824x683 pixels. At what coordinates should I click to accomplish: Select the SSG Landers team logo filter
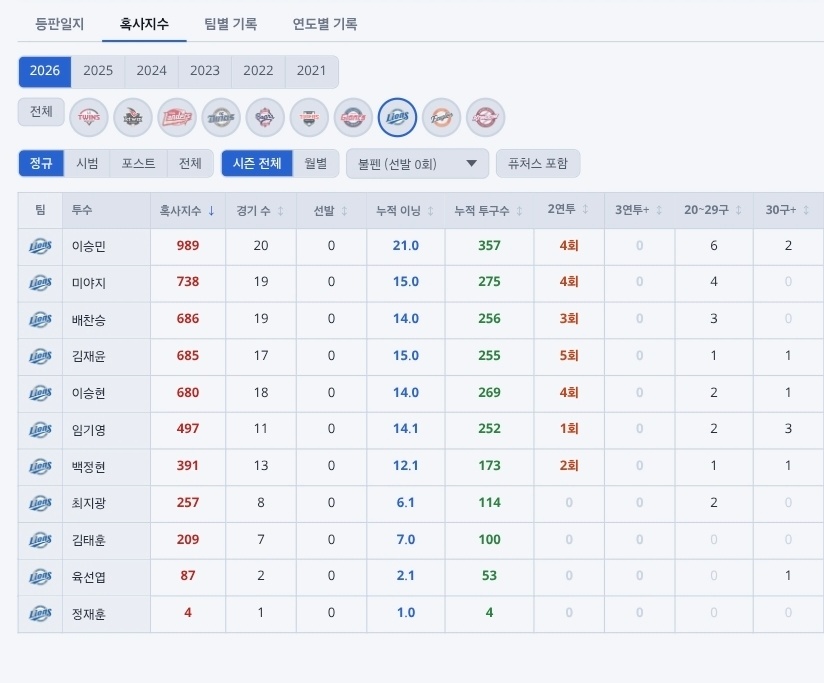[177, 117]
